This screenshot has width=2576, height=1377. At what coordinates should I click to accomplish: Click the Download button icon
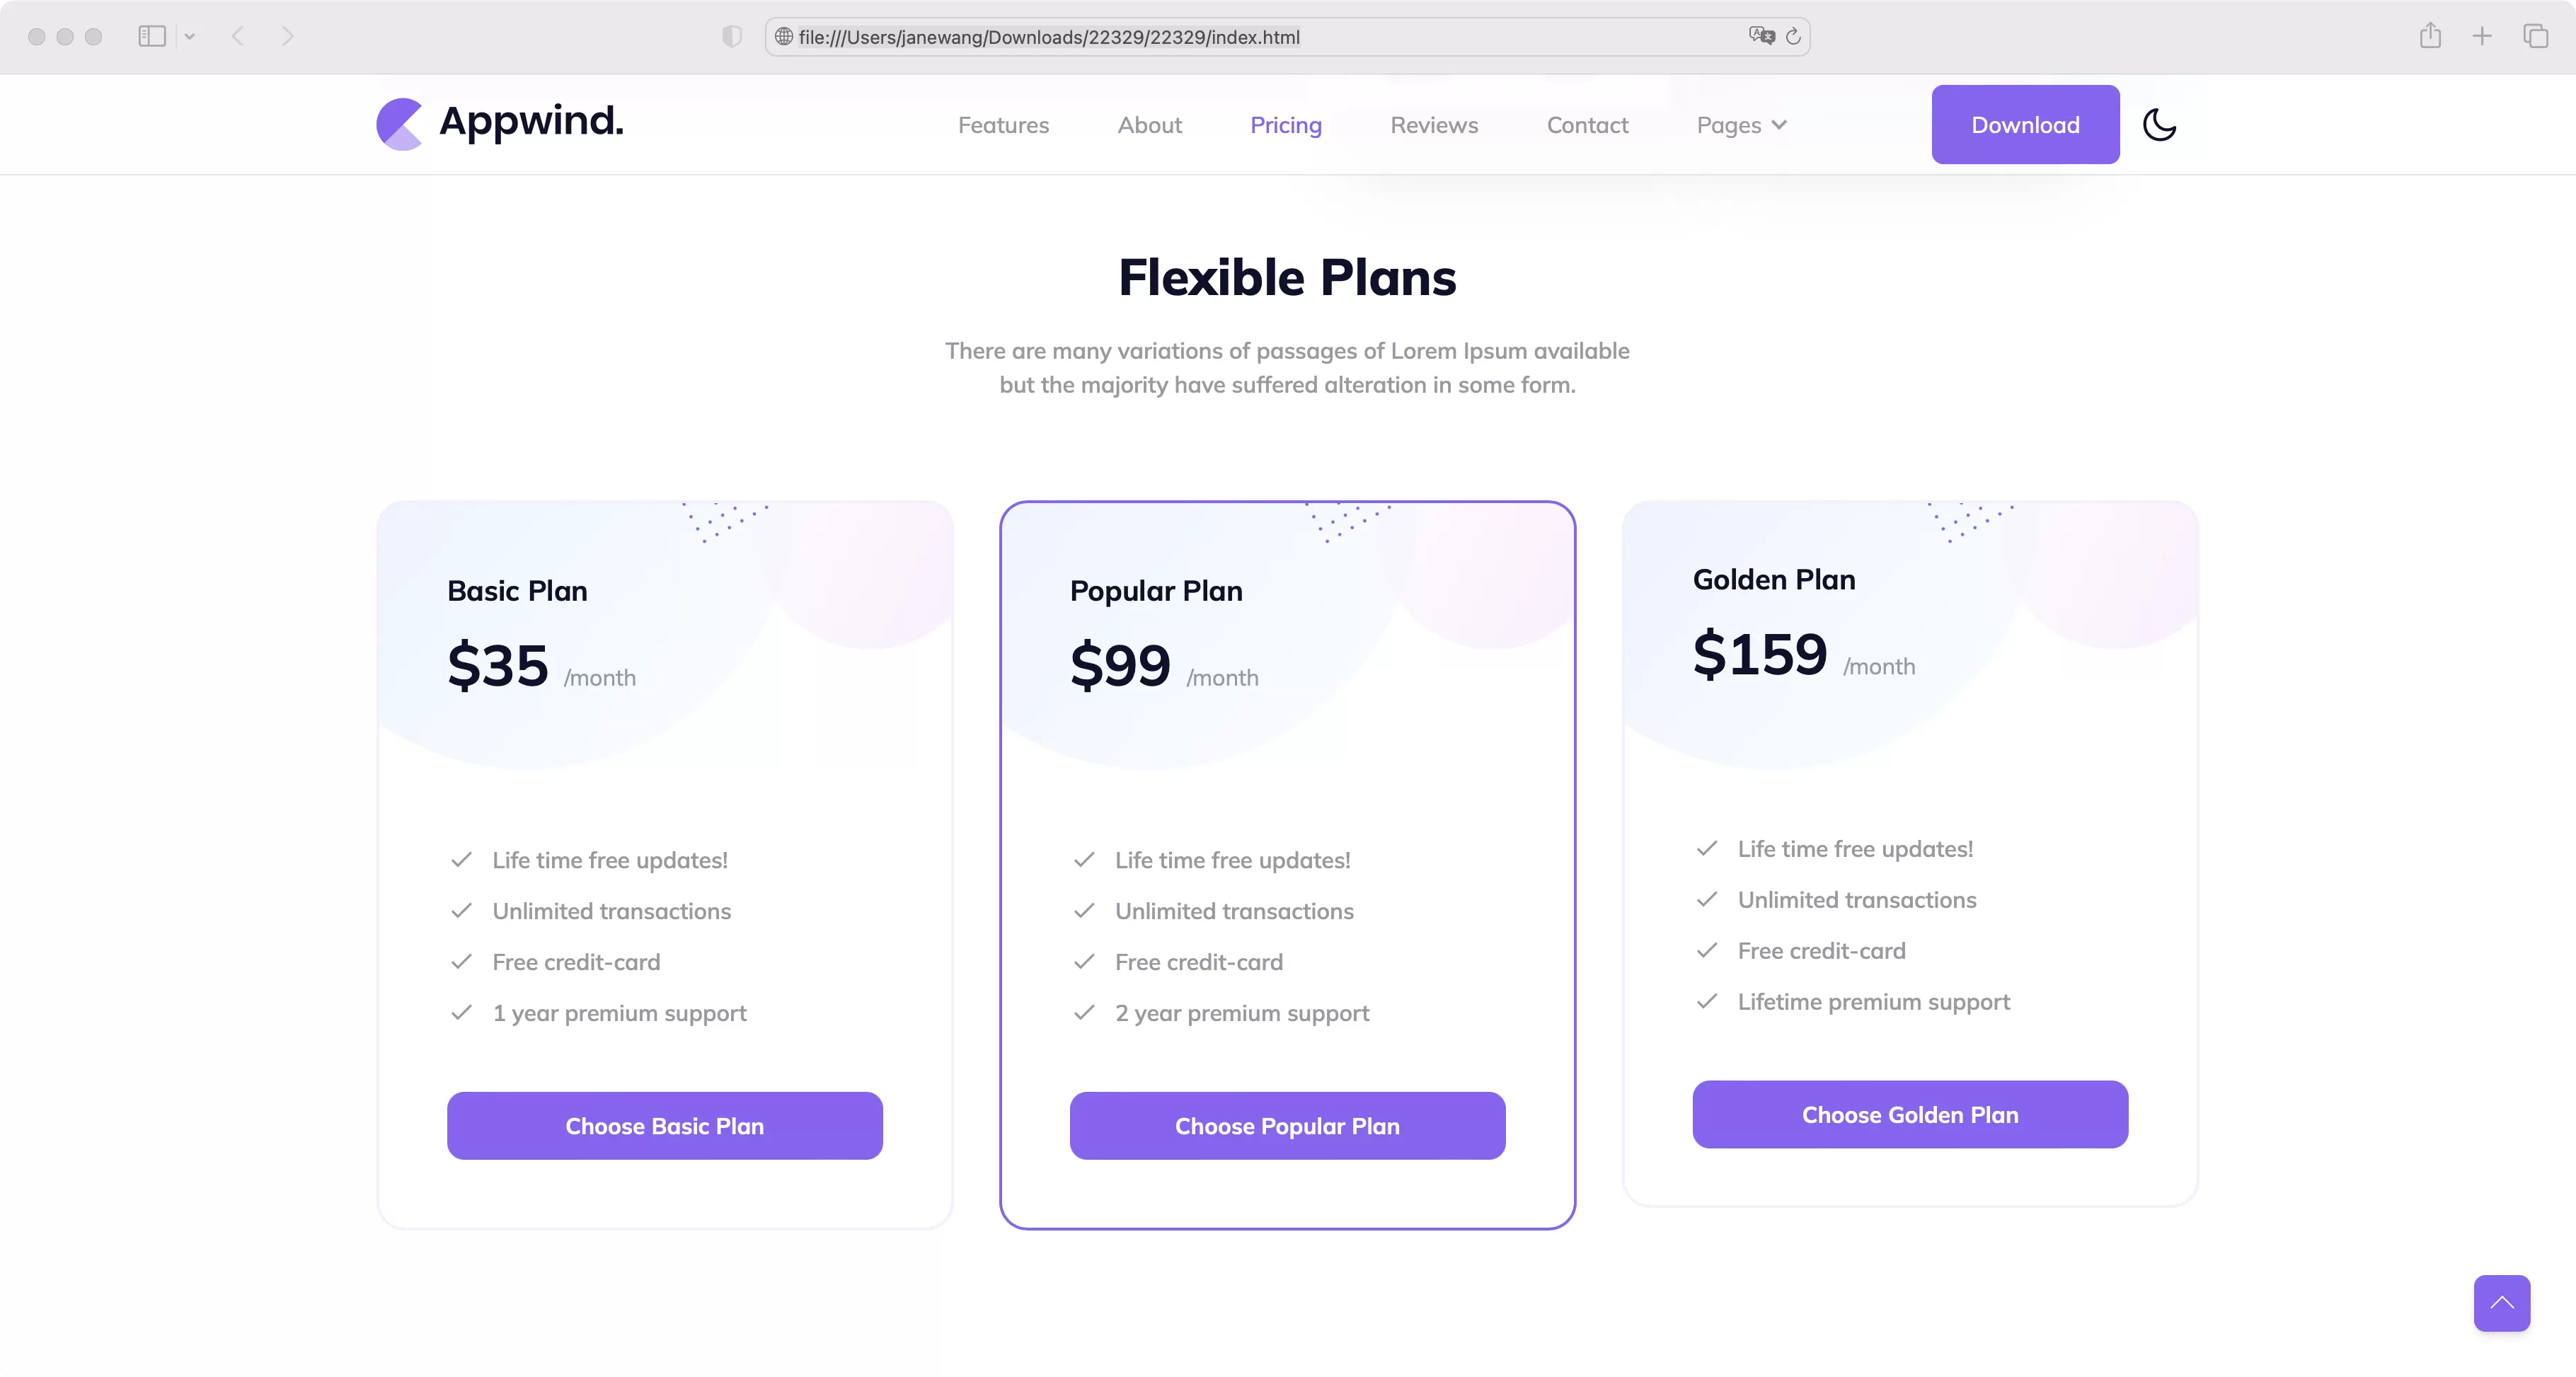2025,125
